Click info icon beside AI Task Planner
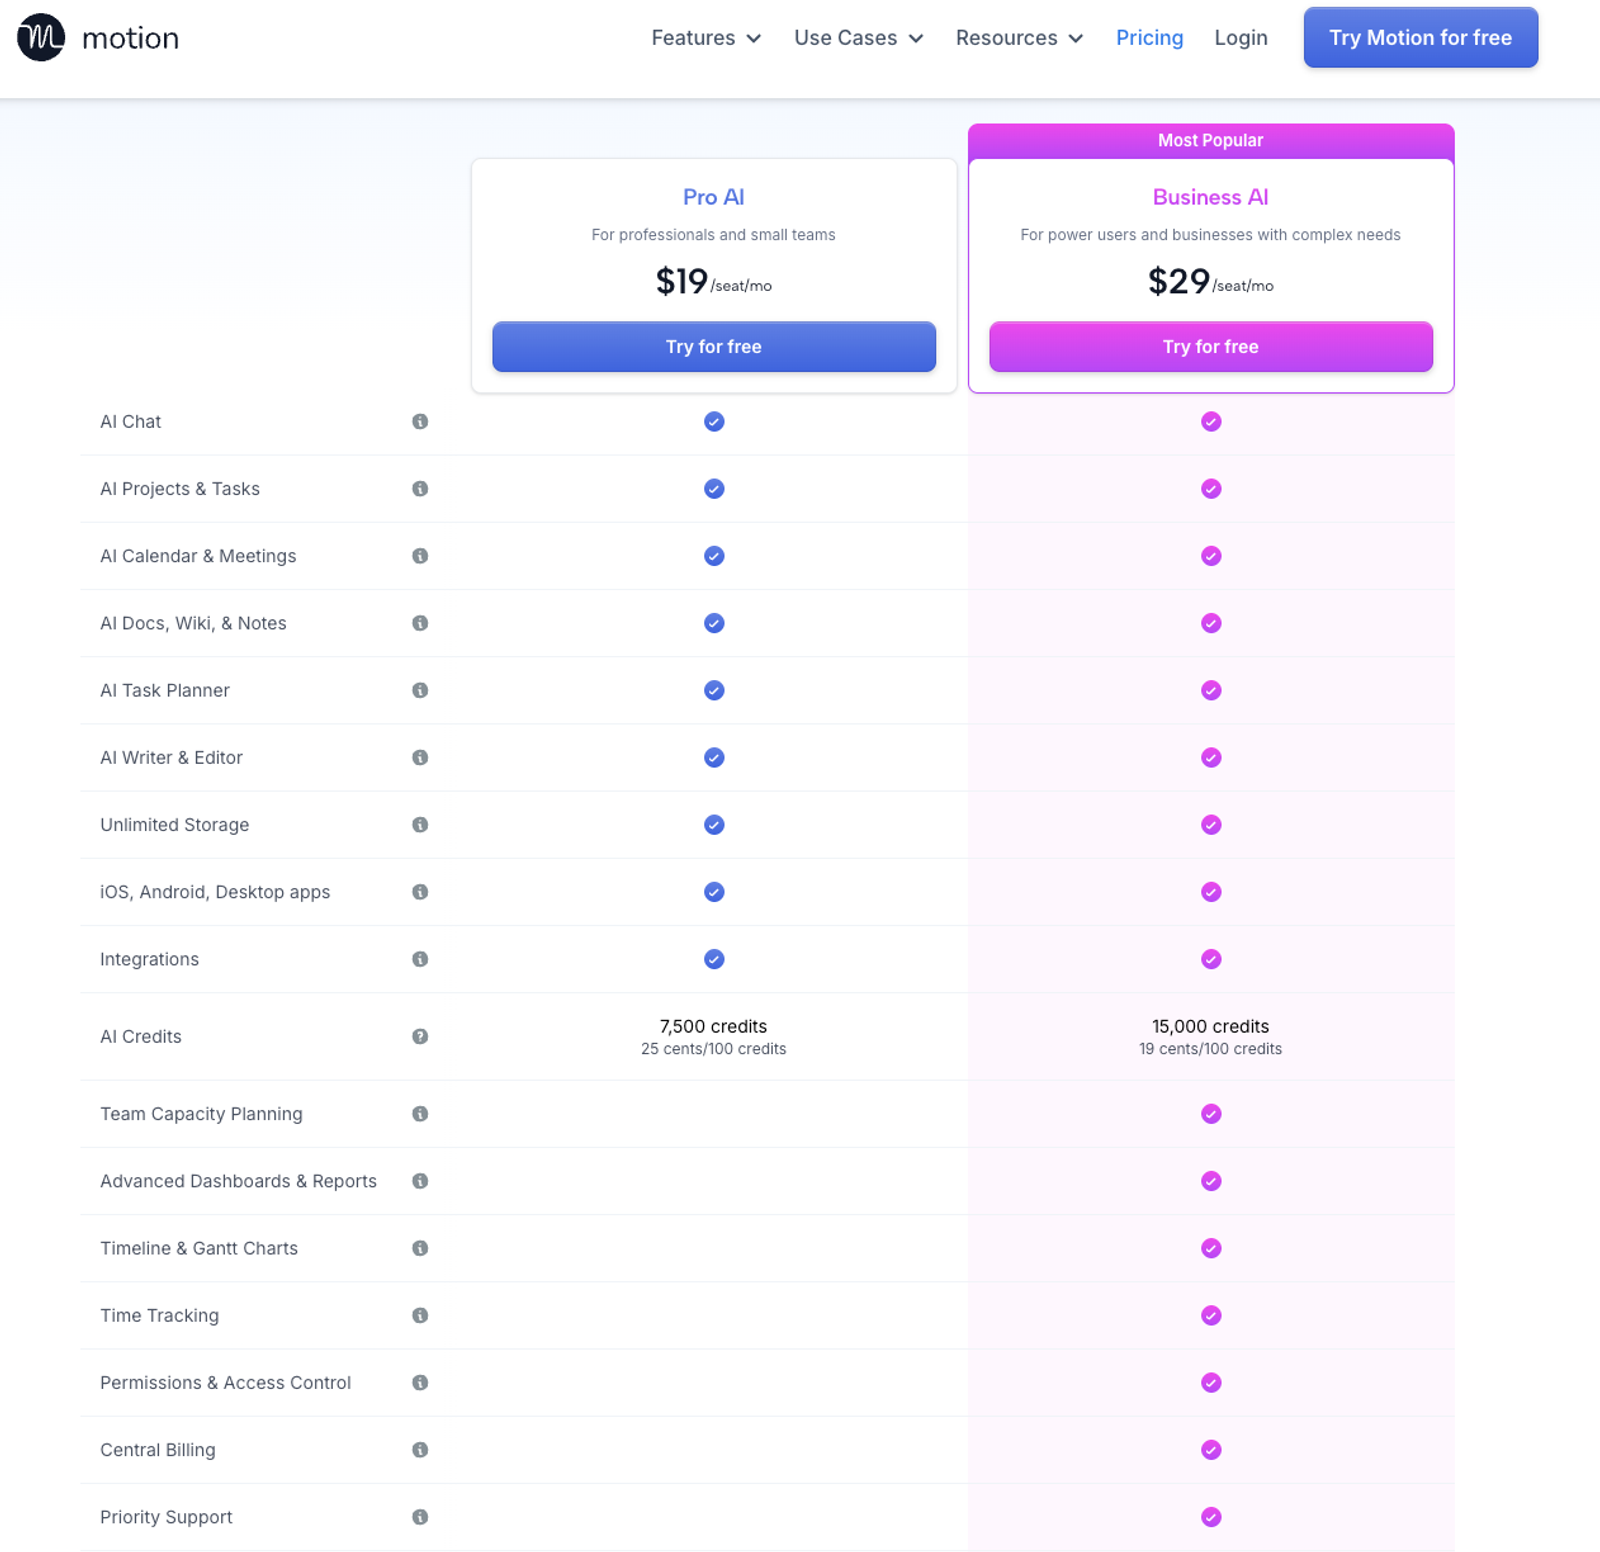This screenshot has height=1552, width=1600. click(420, 690)
